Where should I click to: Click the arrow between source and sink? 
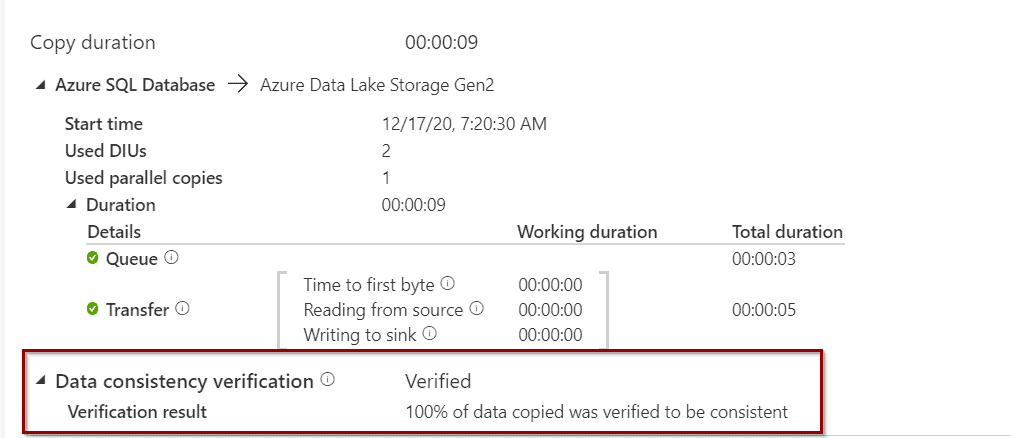coord(239,85)
